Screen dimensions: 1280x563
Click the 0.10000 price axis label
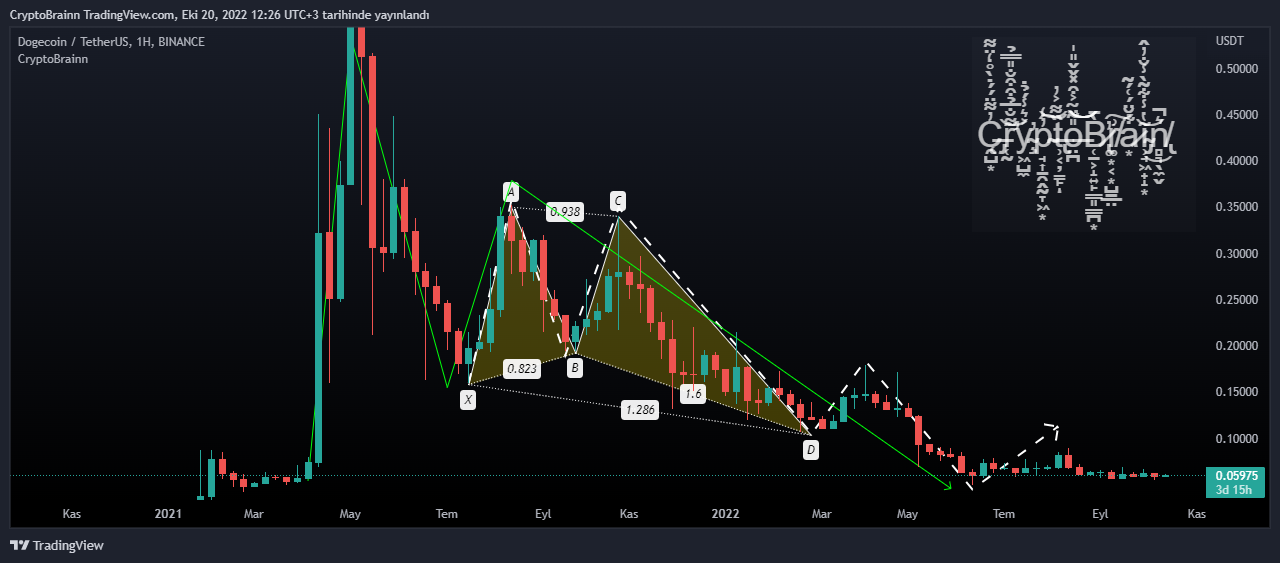click(1236, 439)
